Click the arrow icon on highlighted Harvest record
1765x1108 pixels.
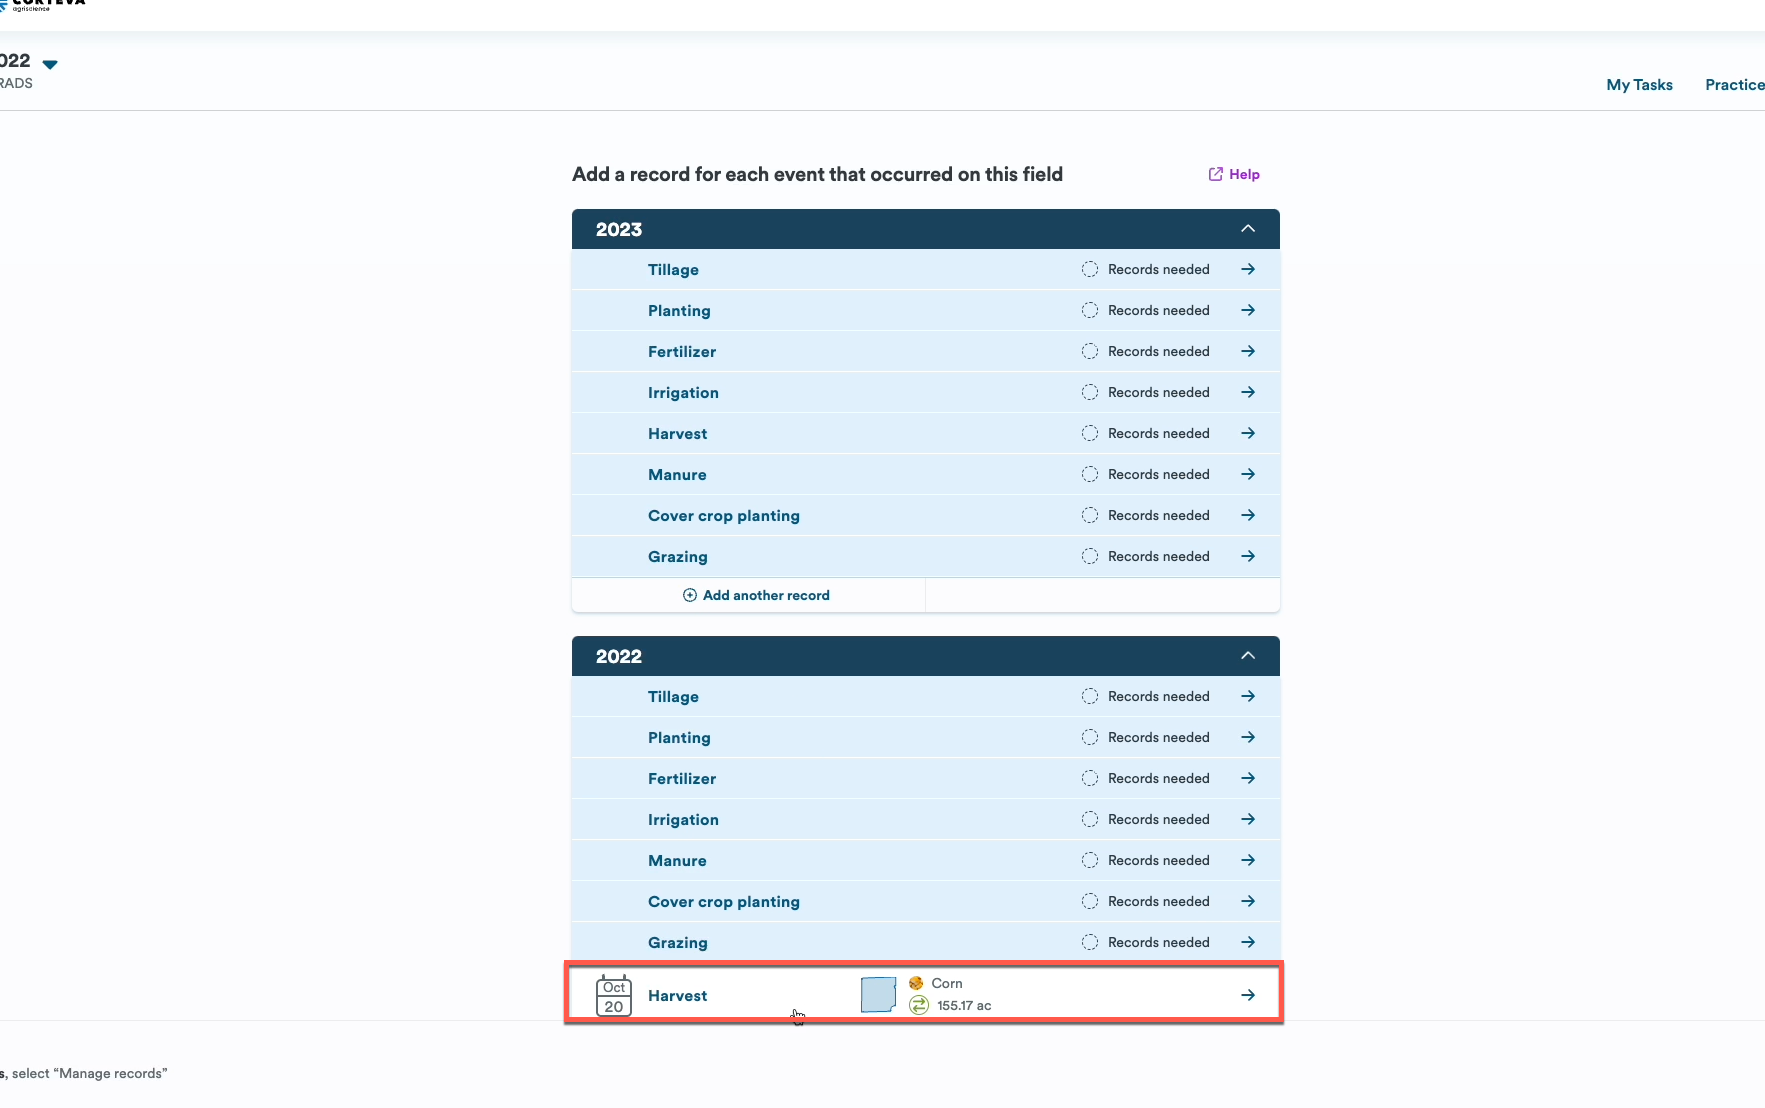(1248, 995)
